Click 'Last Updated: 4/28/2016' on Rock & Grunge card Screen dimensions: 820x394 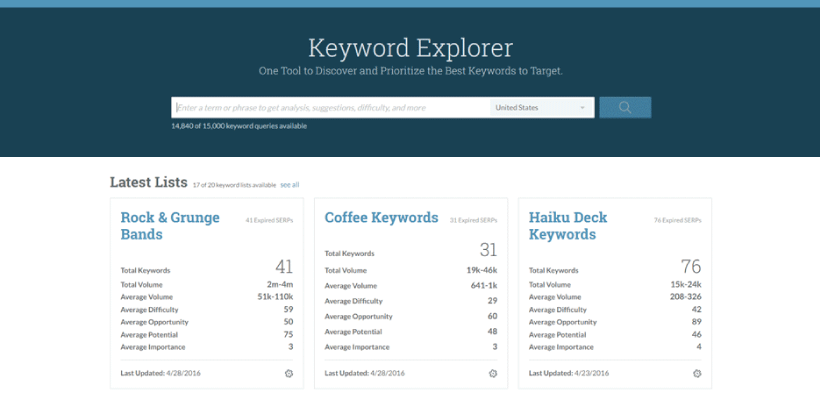[x=161, y=374]
